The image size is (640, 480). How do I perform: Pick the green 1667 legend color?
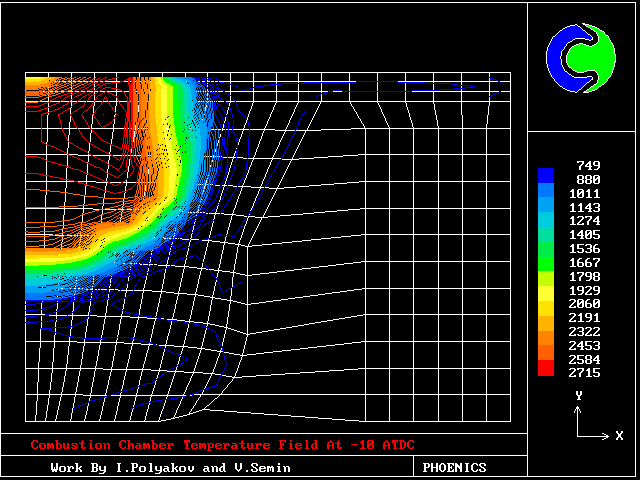click(x=545, y=264)
